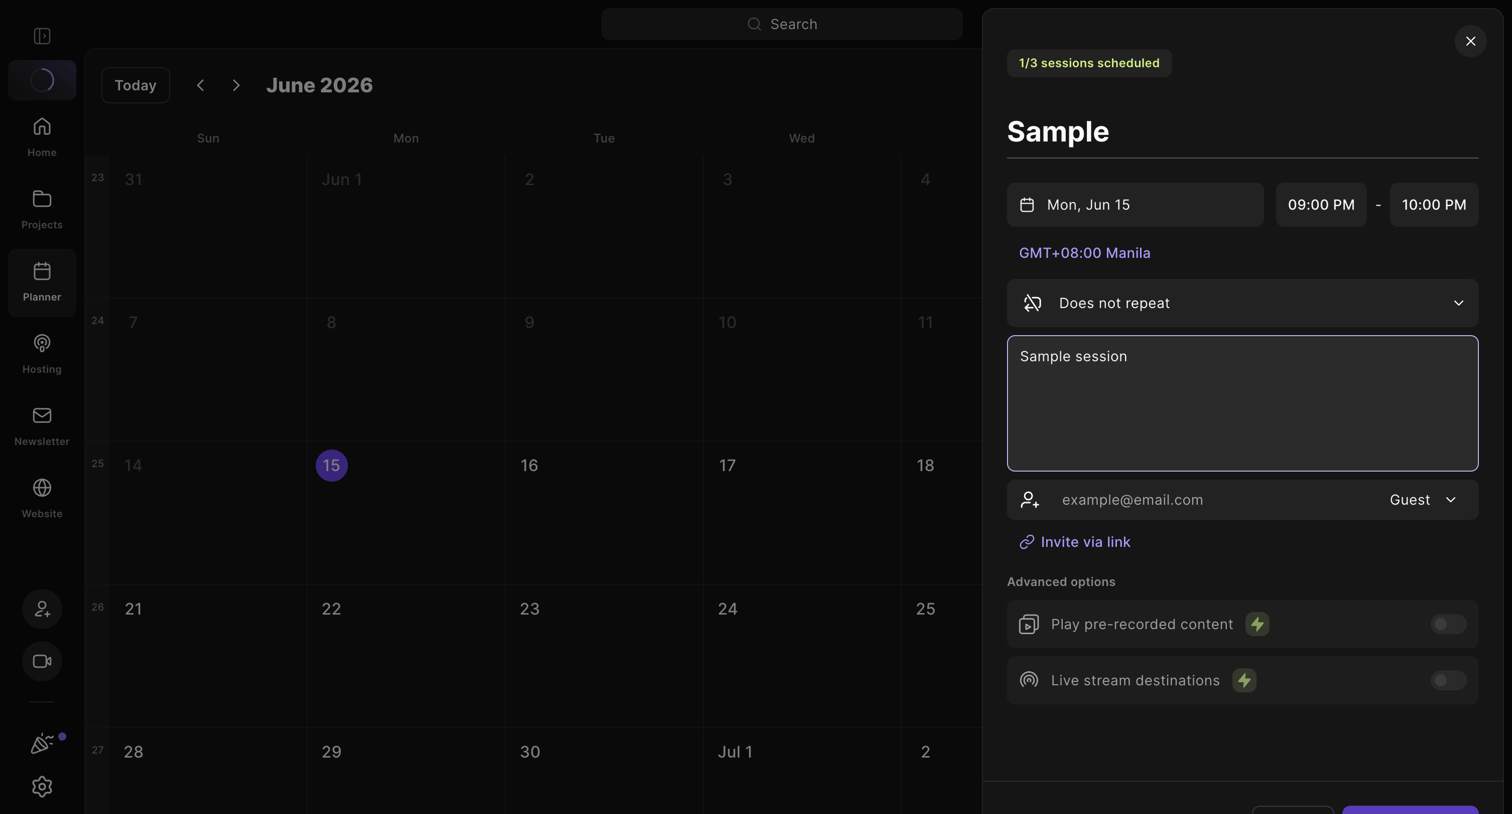
Task: Click the video camera record icon
Action: (42, 661)
